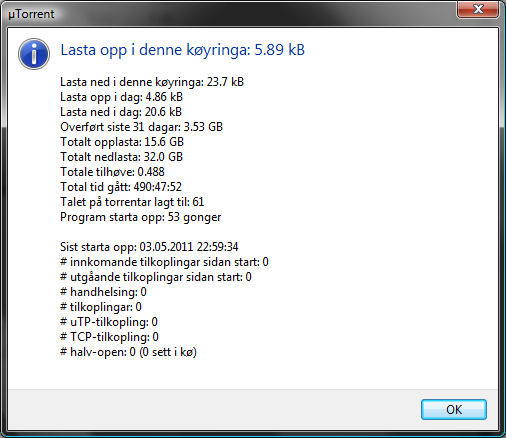507x438 pixels.
Task: Click the blue information icon
Action: tap(34, 54)
